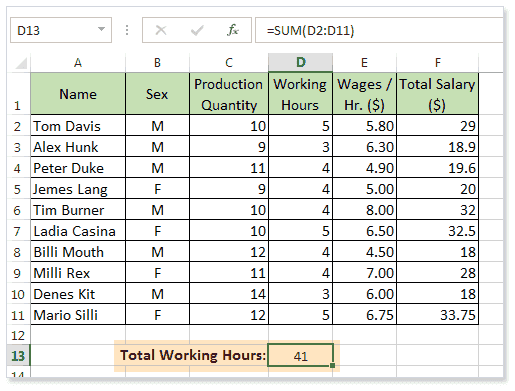Select row 12 header

[x=18, y=335]
